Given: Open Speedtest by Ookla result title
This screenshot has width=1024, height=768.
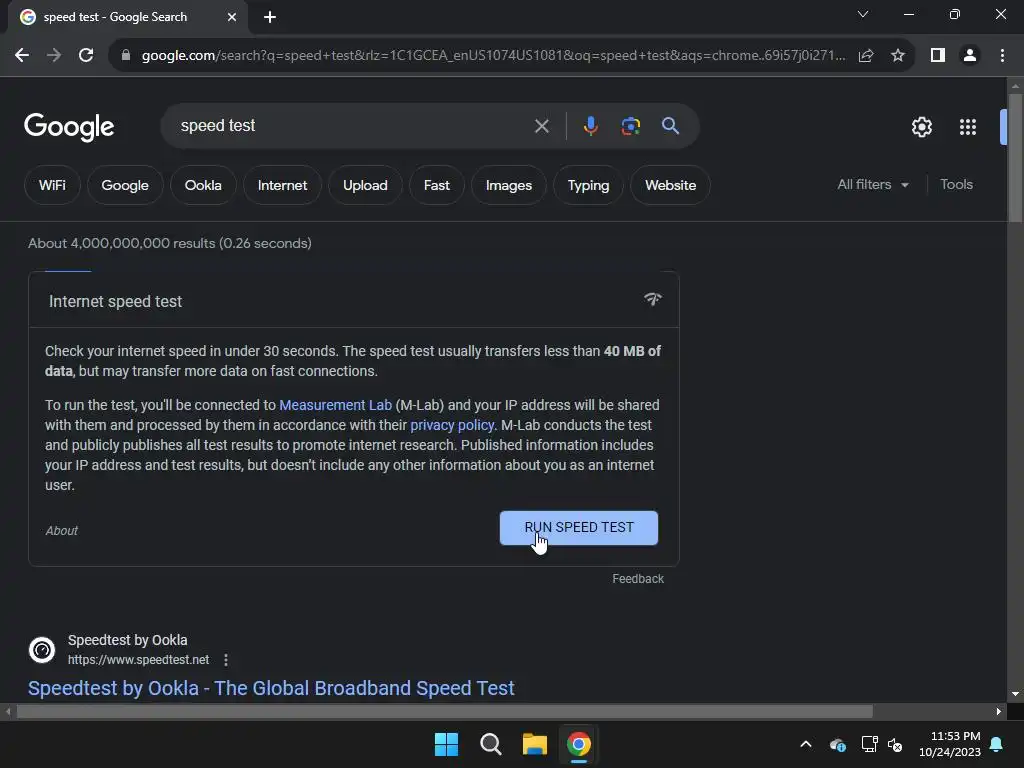Looking at the screenshot, I should 271,688.
